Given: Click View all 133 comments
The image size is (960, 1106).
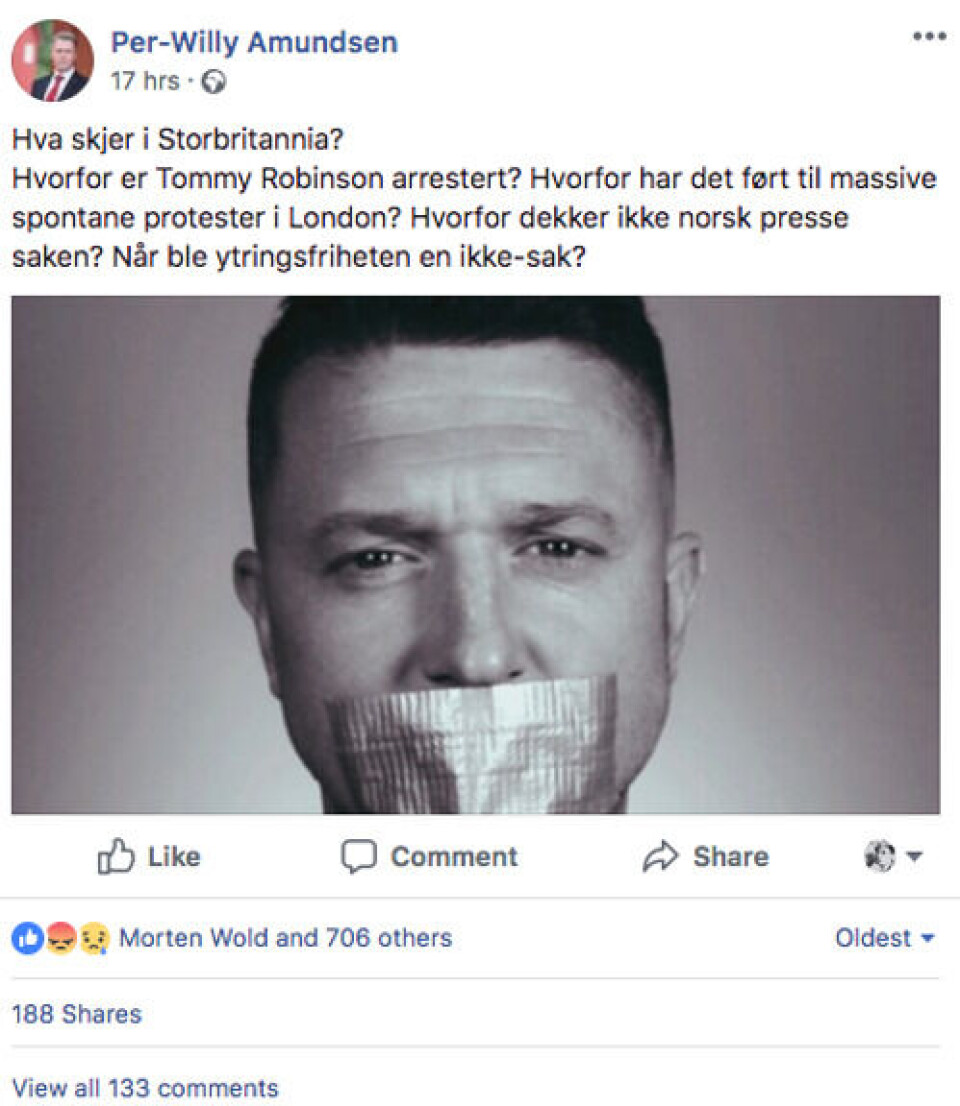Looking at the screenshot, I should (x=145, y=1088).
